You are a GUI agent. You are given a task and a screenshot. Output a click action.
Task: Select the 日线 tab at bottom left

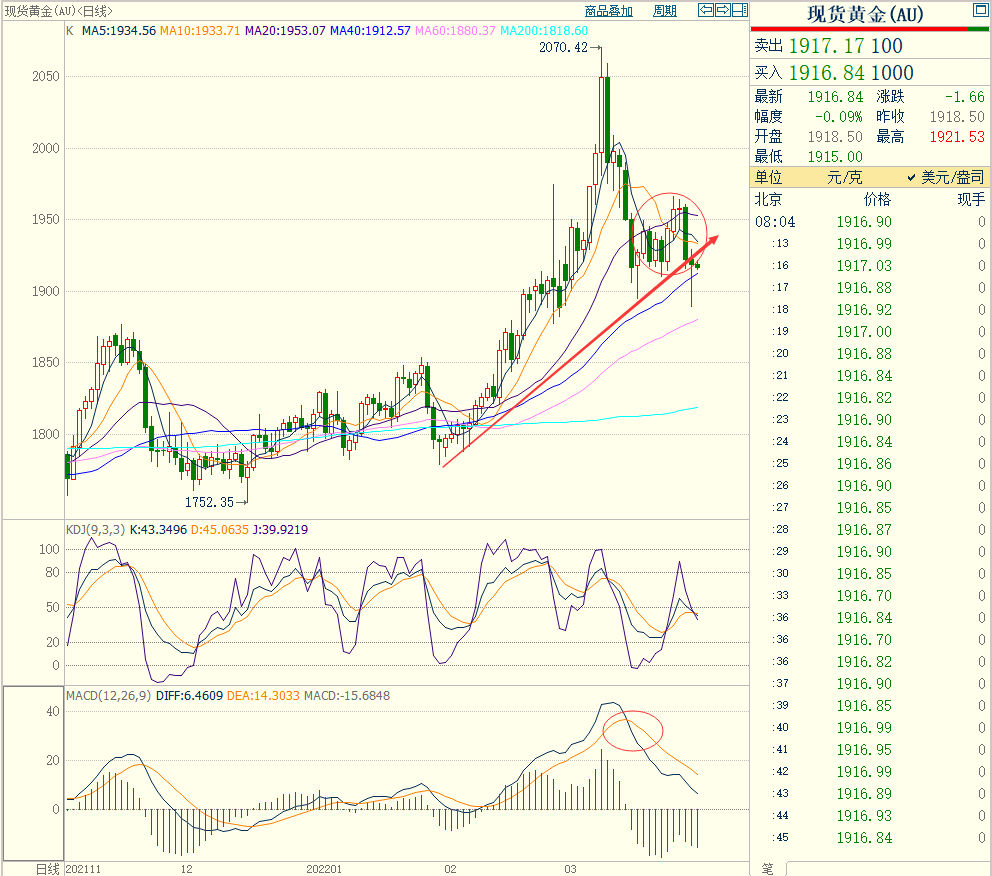pyautogui.click(x=47, y=868)
